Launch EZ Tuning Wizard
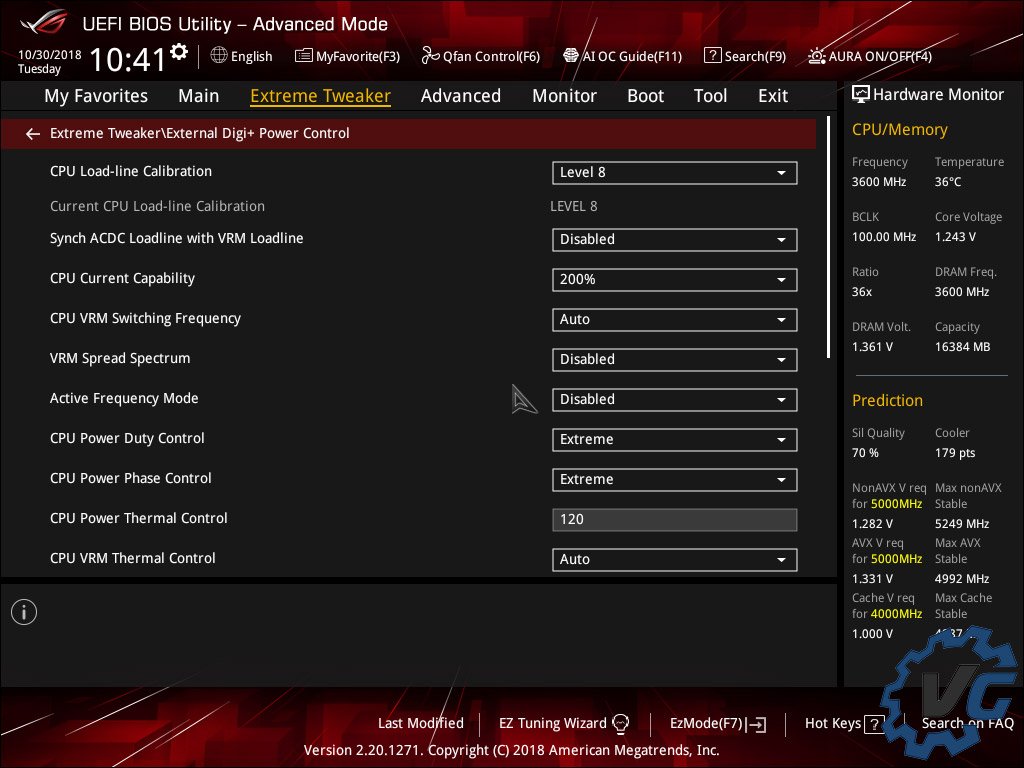The image size is (1024, 768). pos(564,723)
